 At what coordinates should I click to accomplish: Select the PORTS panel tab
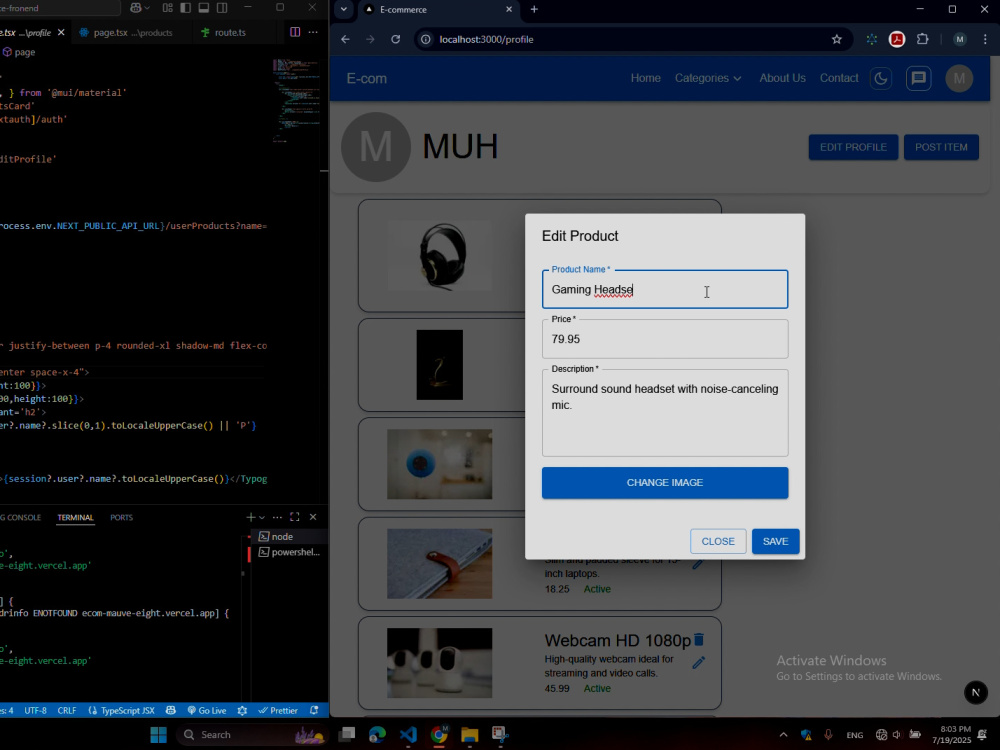pos(121,517)
